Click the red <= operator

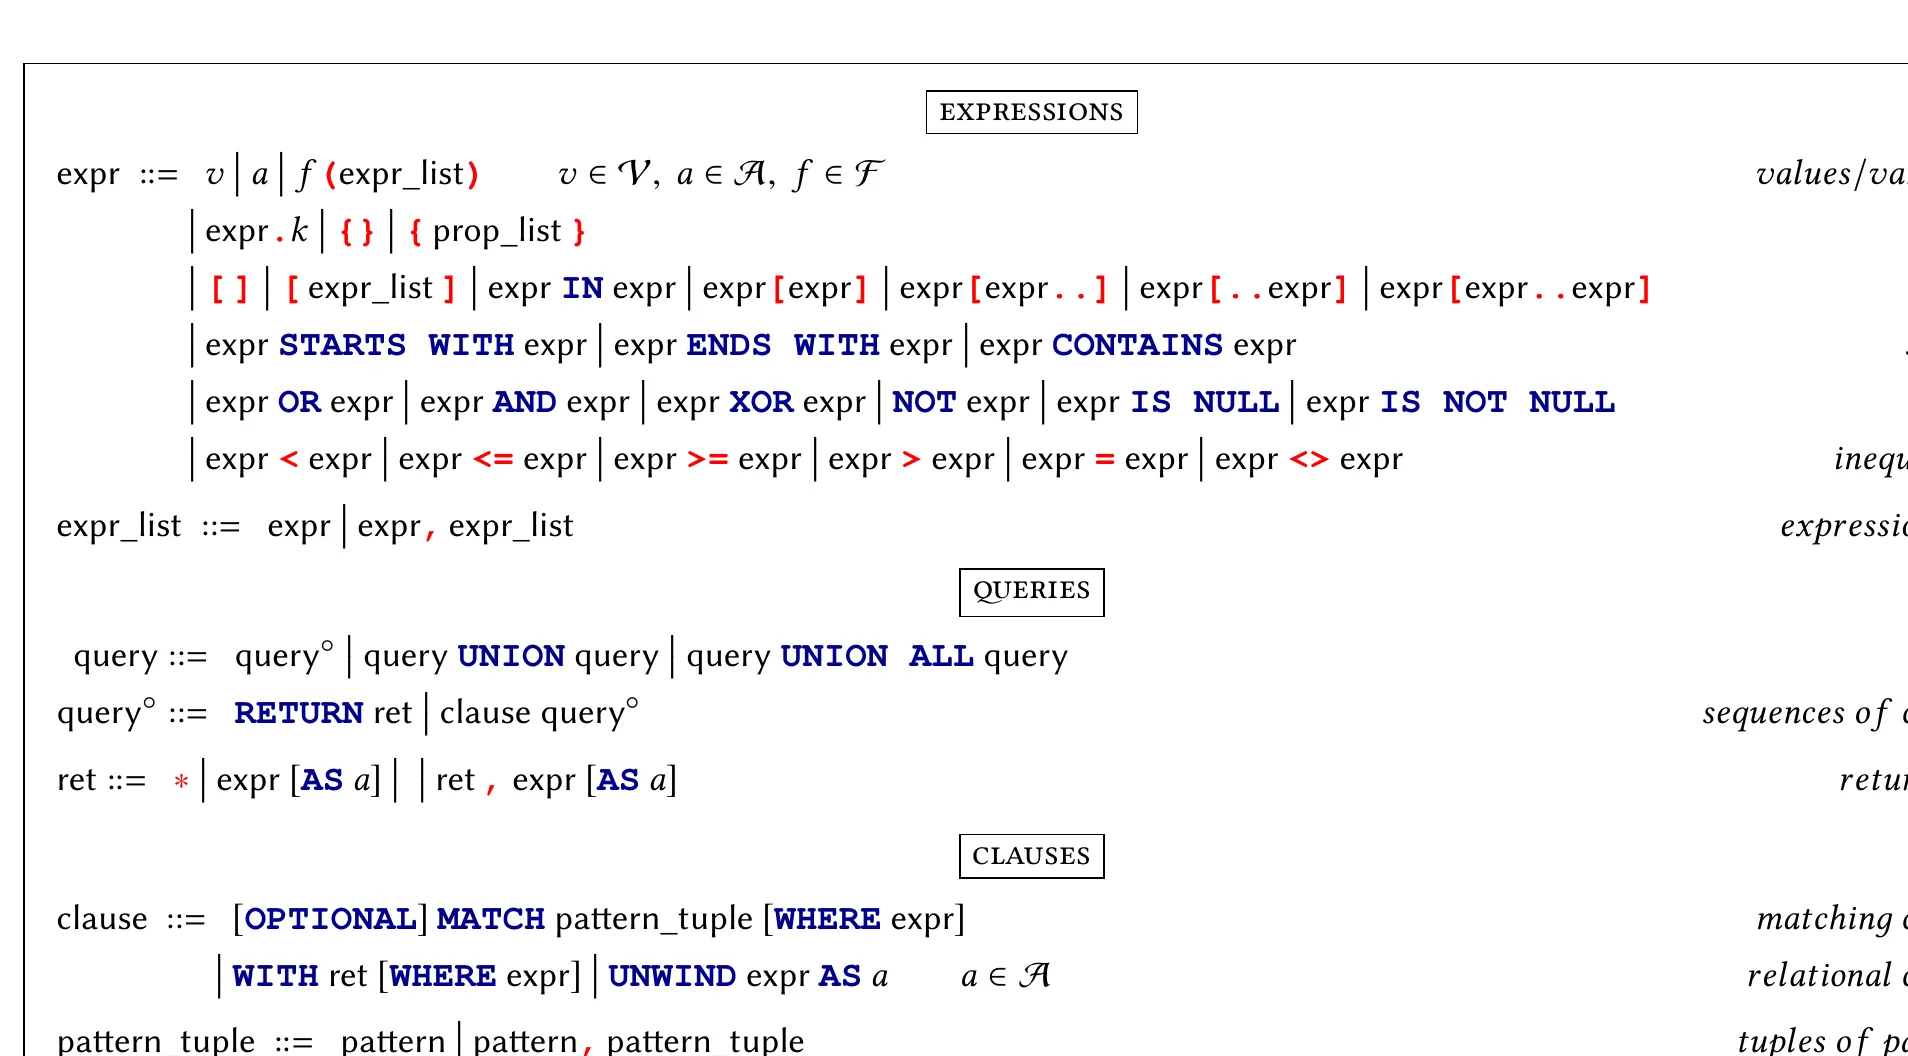click(493, 459)
